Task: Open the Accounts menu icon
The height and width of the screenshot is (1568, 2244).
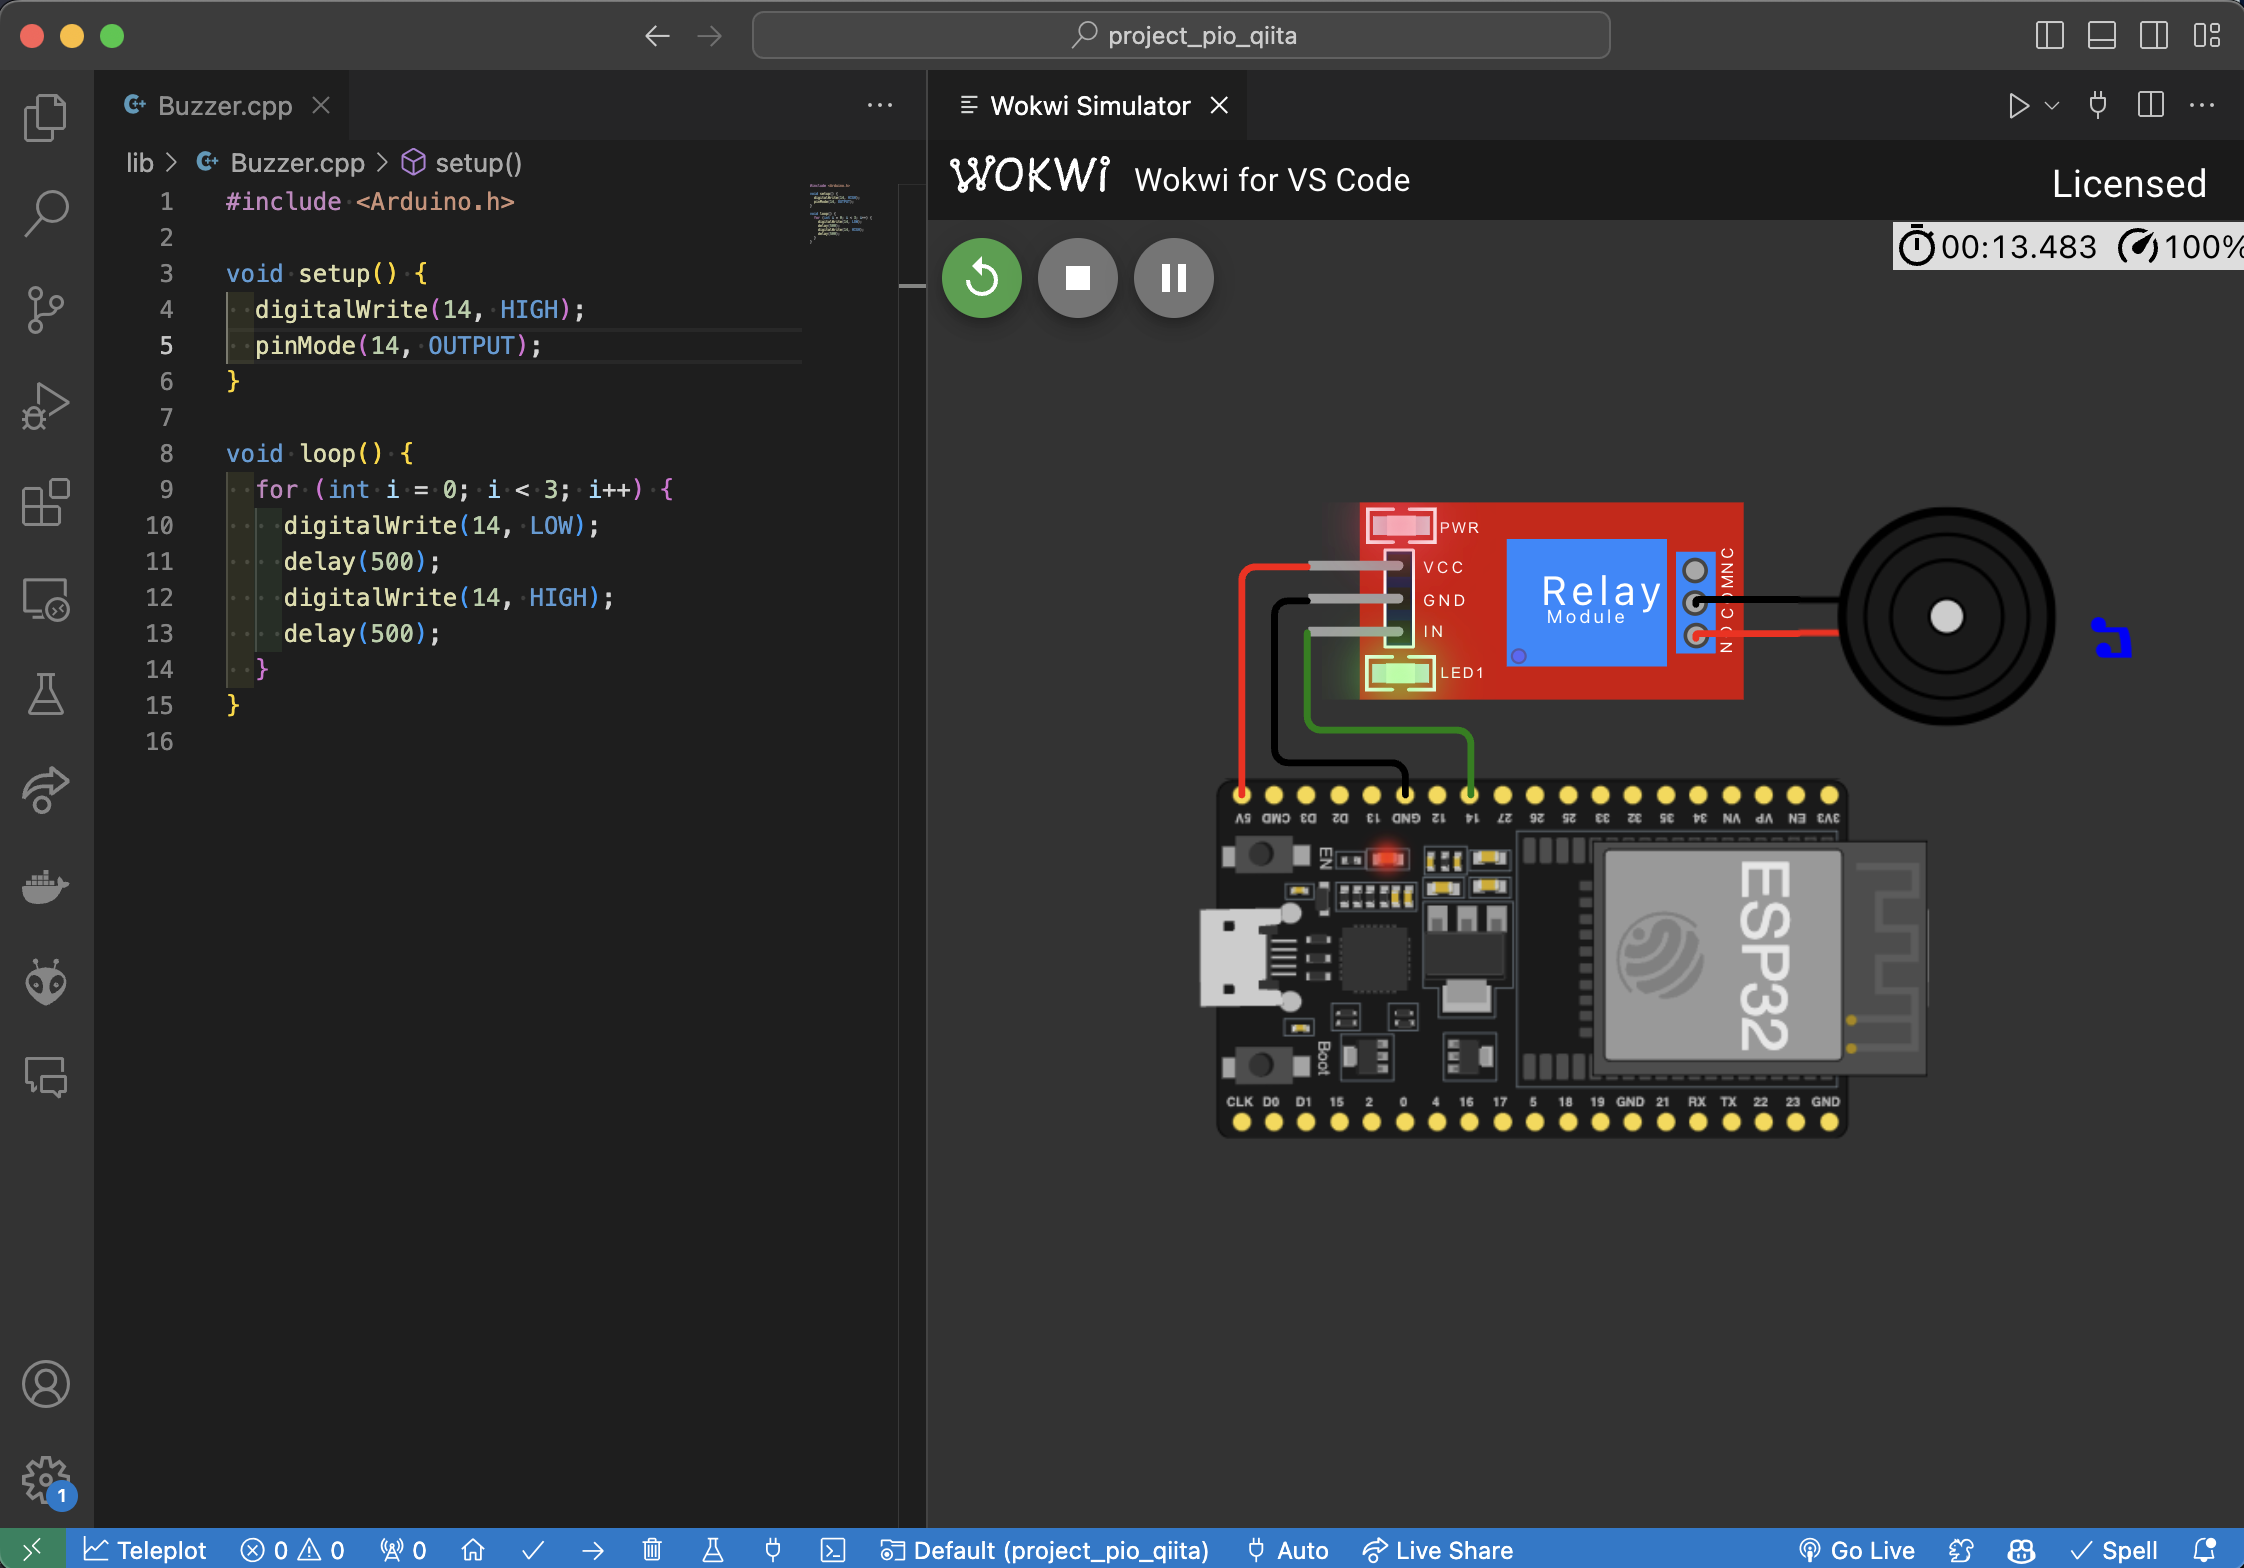Action: pyautogui.click(x=46, y=1384)
